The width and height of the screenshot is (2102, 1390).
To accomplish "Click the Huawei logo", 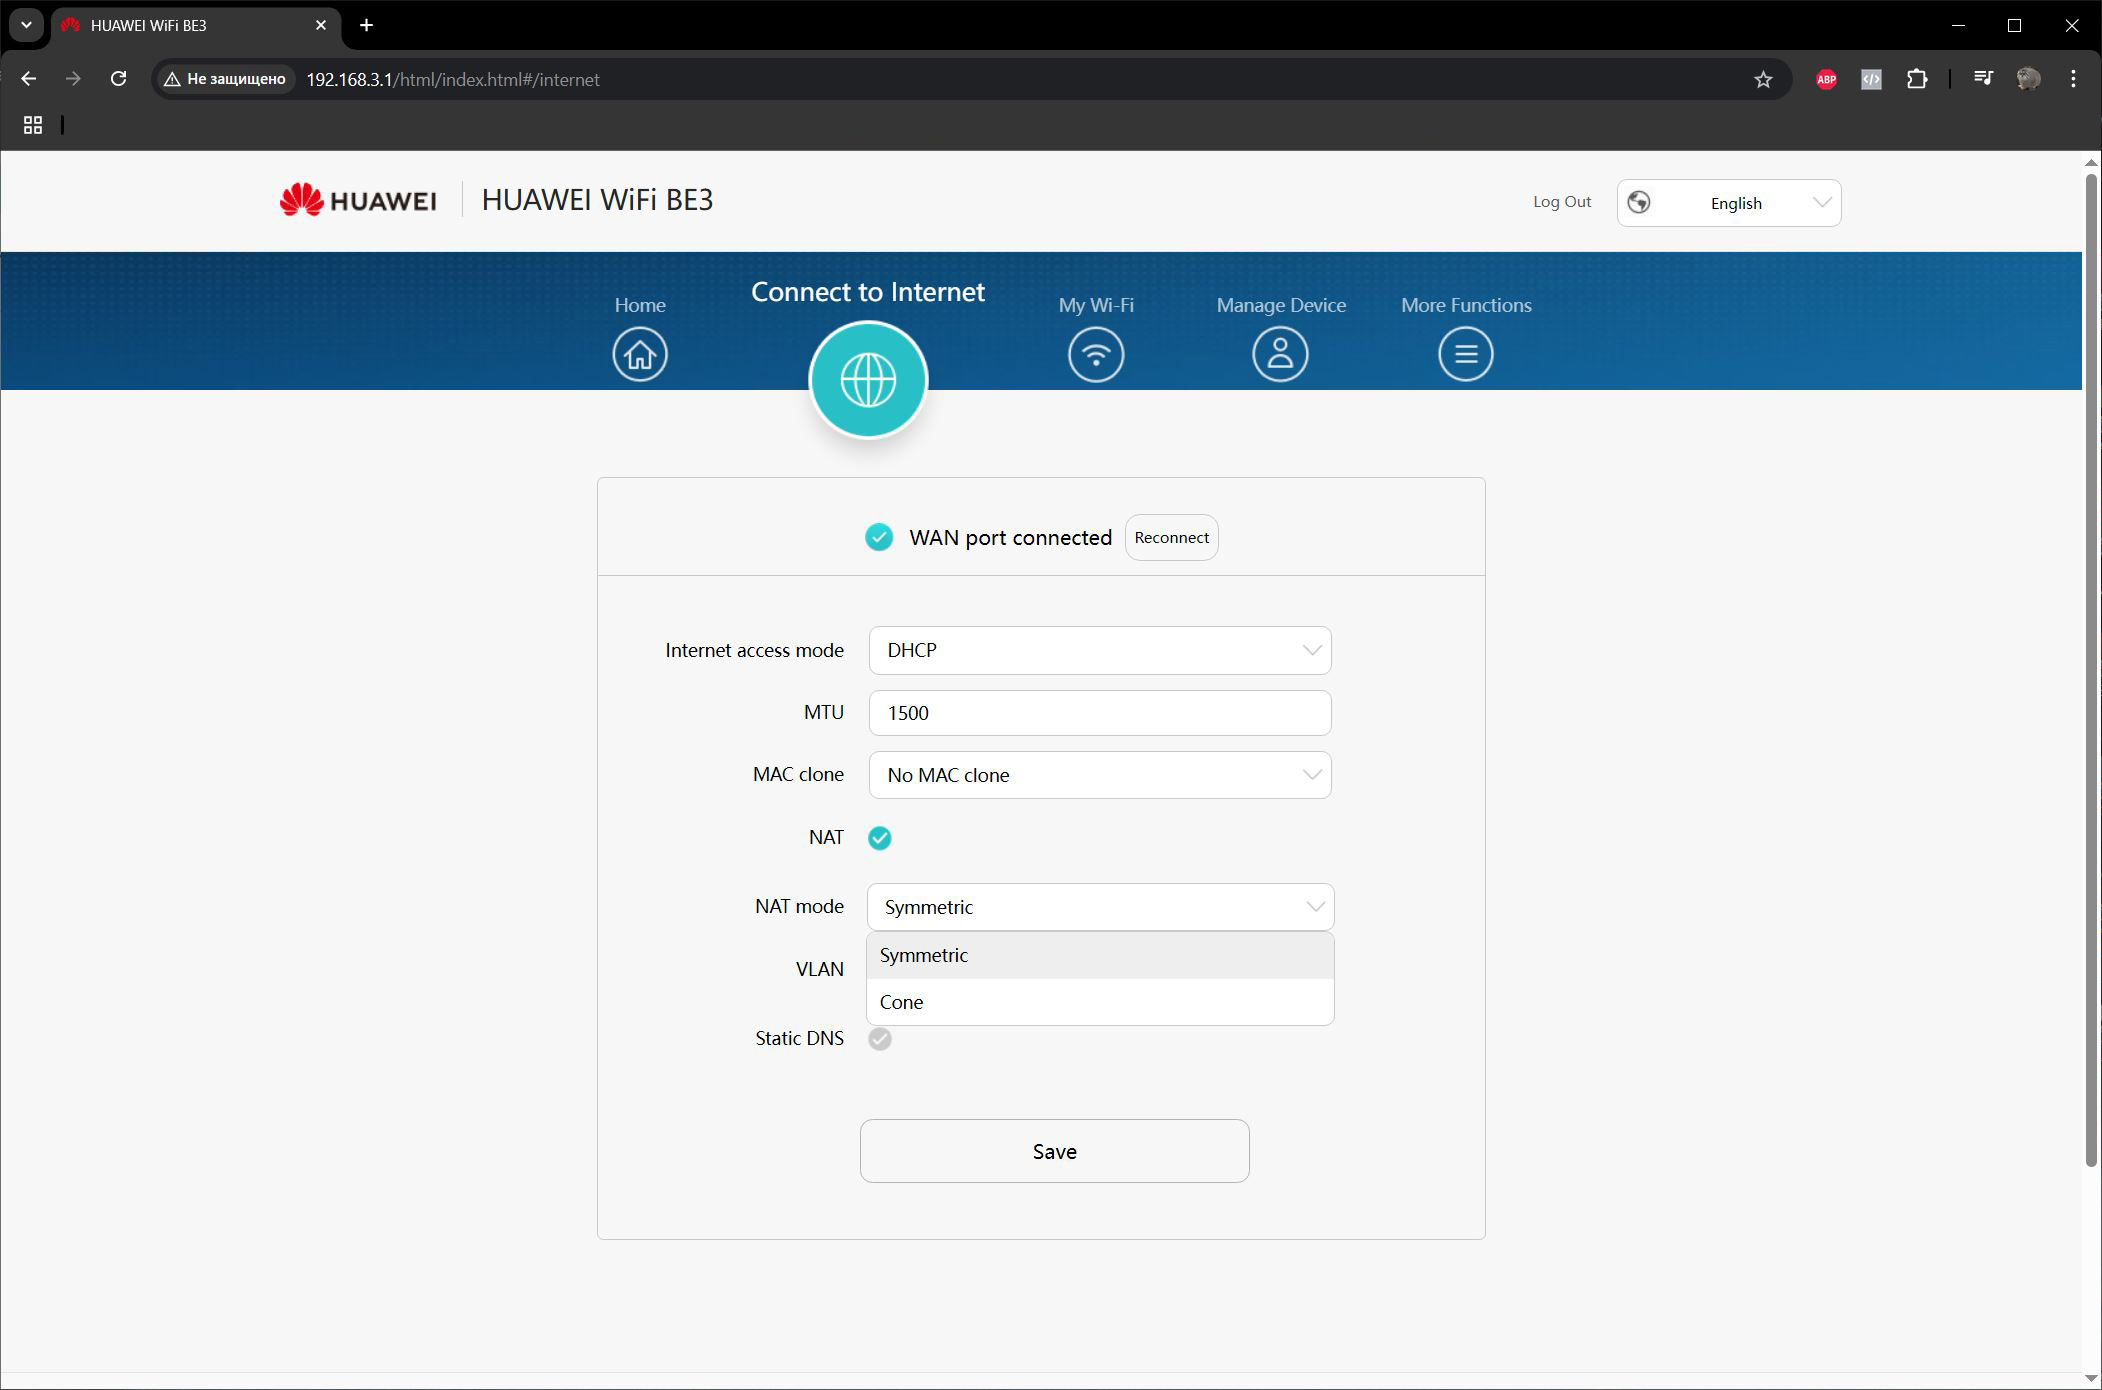I will pyautogui.click(x=358, y=200).
